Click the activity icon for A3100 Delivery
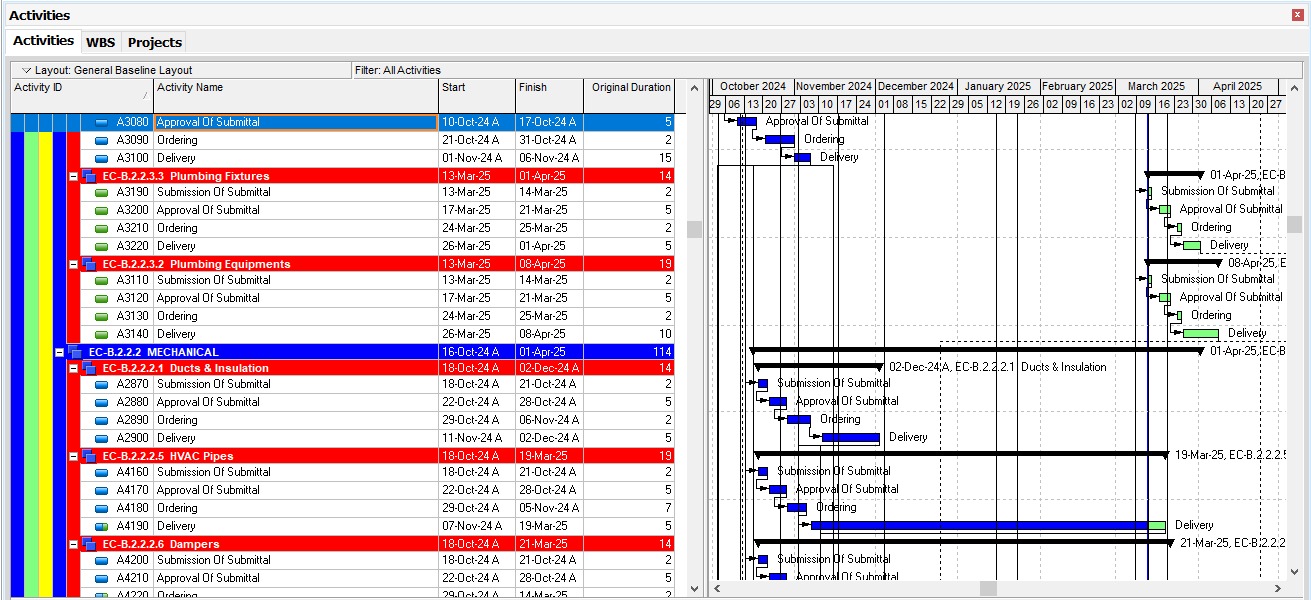Image resolution: width=1311 pixels, height=600 pixels. pyautogui.click(x=101, y=158)
